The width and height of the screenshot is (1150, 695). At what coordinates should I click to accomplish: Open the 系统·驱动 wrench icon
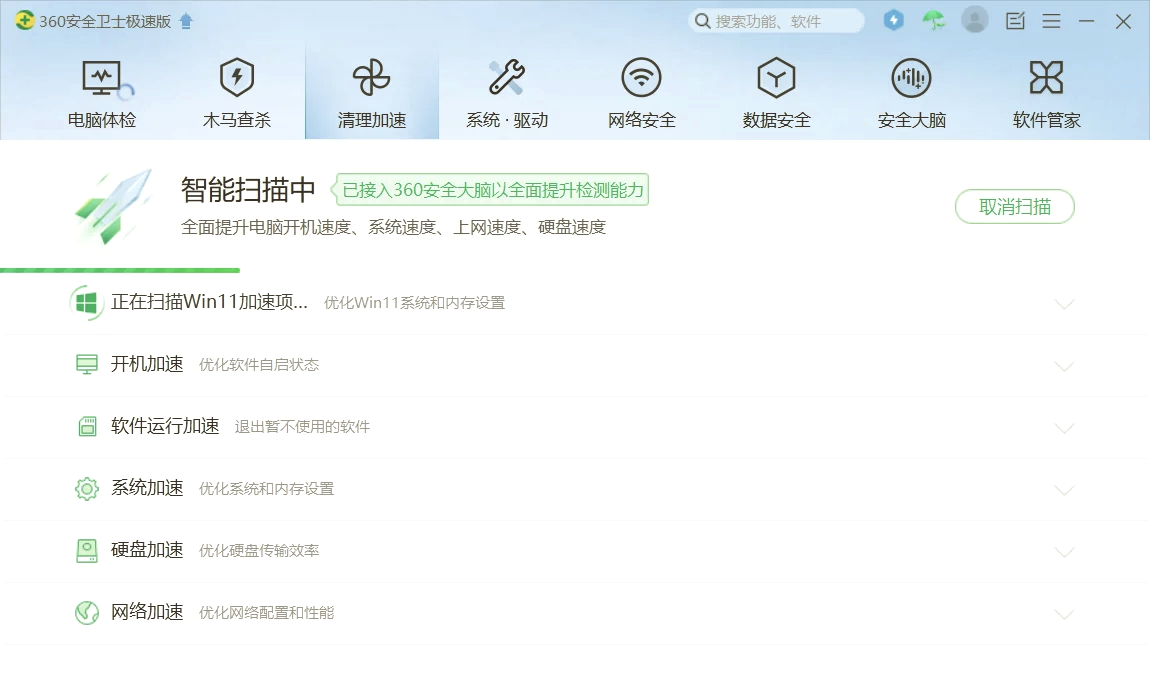point(507,77)
